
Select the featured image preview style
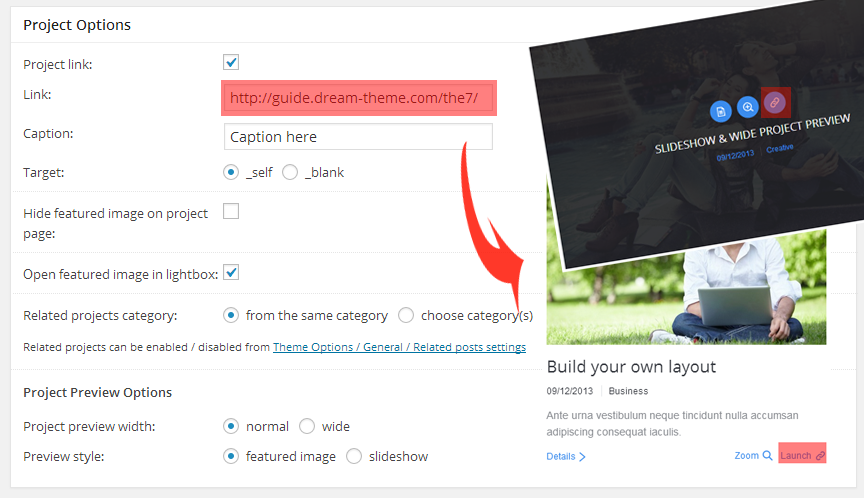pyautogui.click(x=232, y=456)
